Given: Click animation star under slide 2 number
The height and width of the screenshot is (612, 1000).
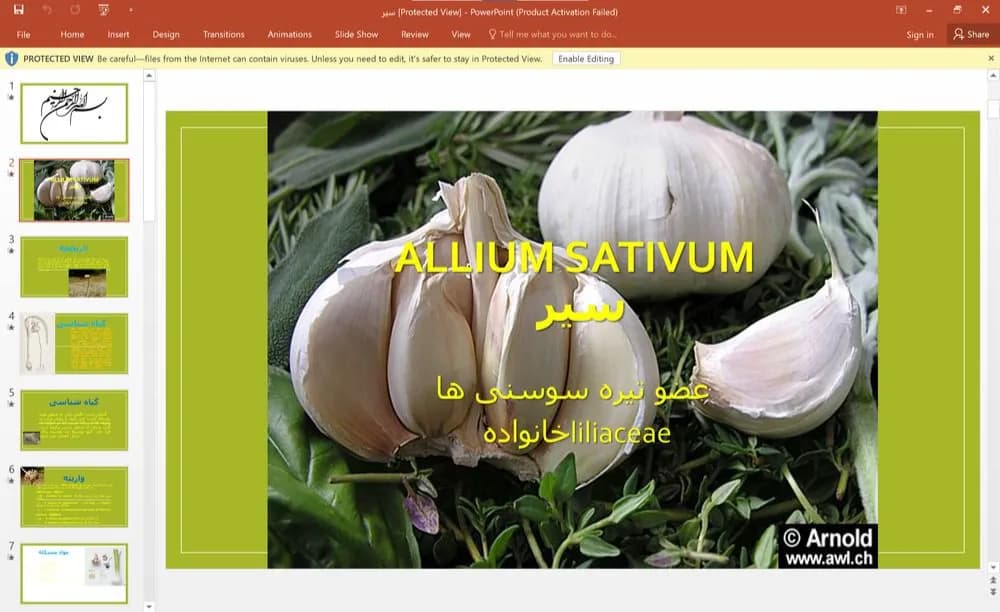Looking at the screenshot, I should 11,174.
